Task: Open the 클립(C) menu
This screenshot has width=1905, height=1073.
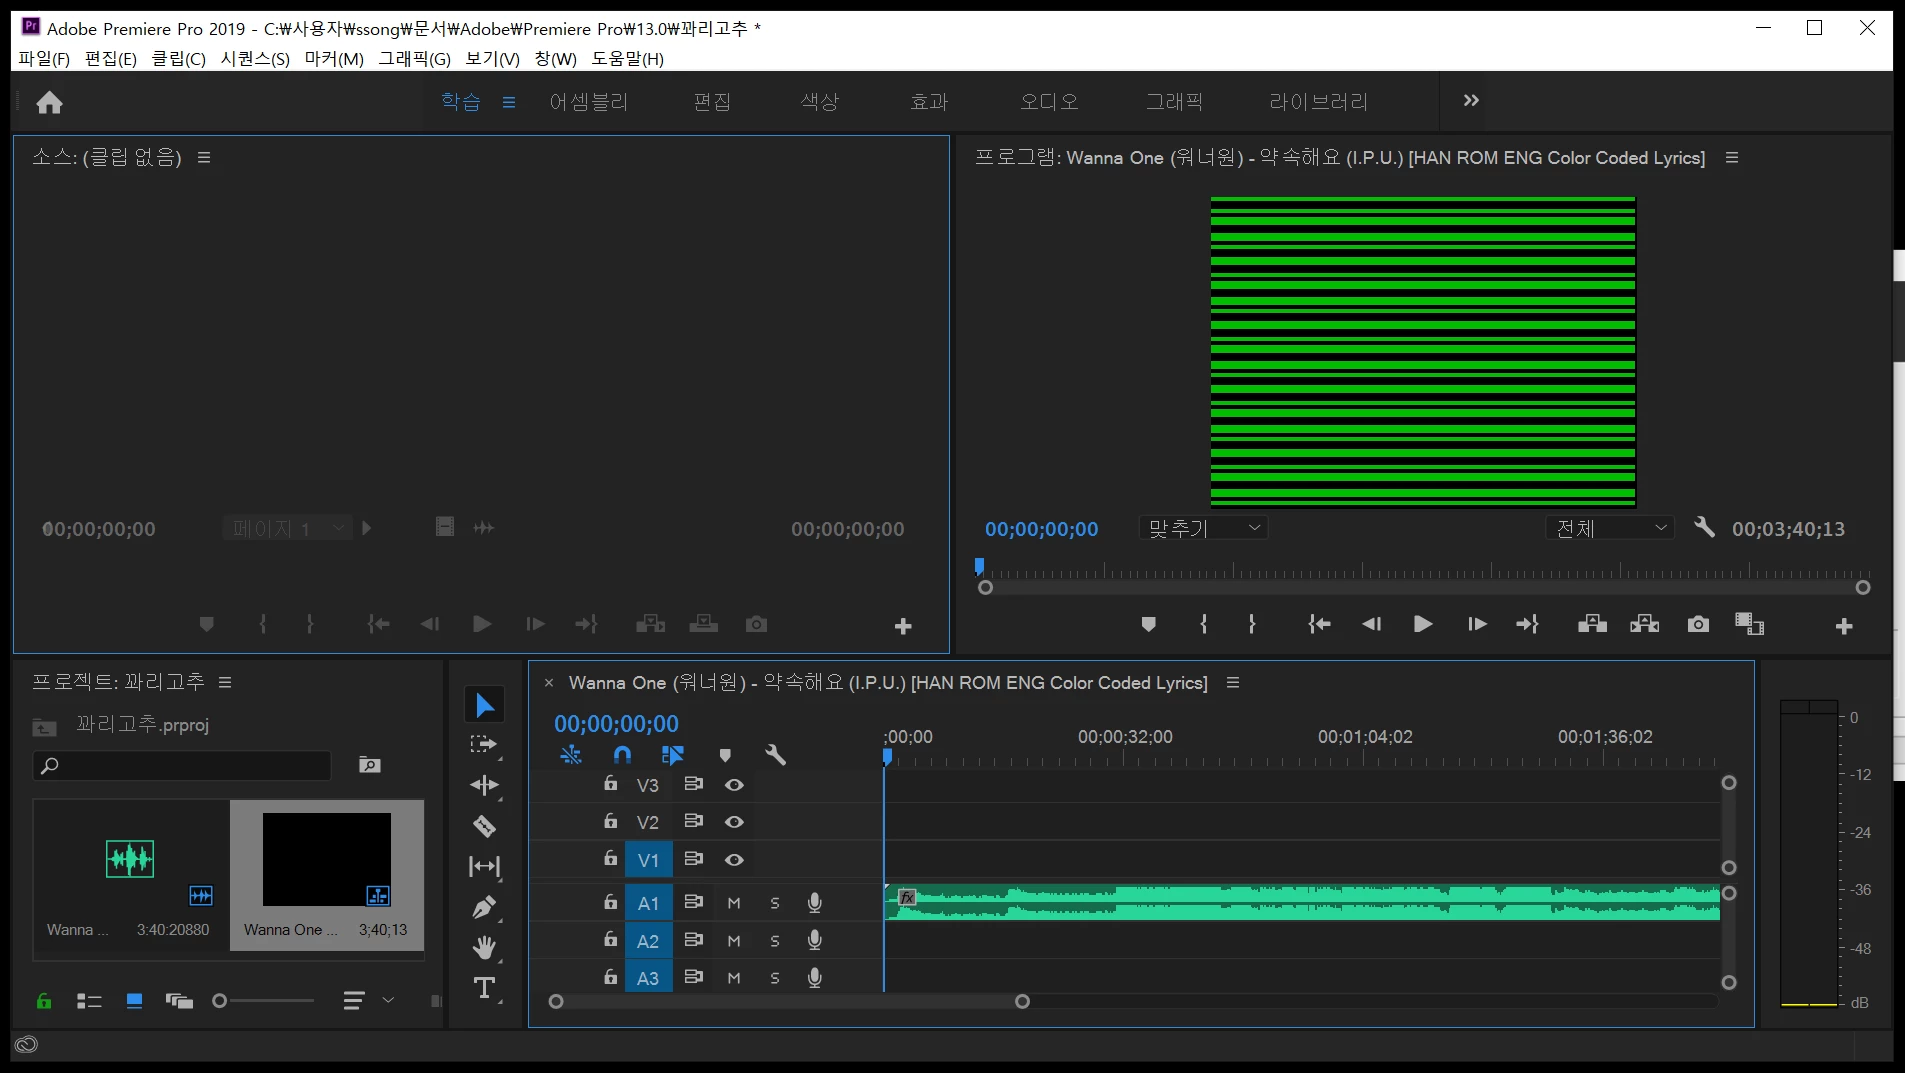Action: pos(179,59)
